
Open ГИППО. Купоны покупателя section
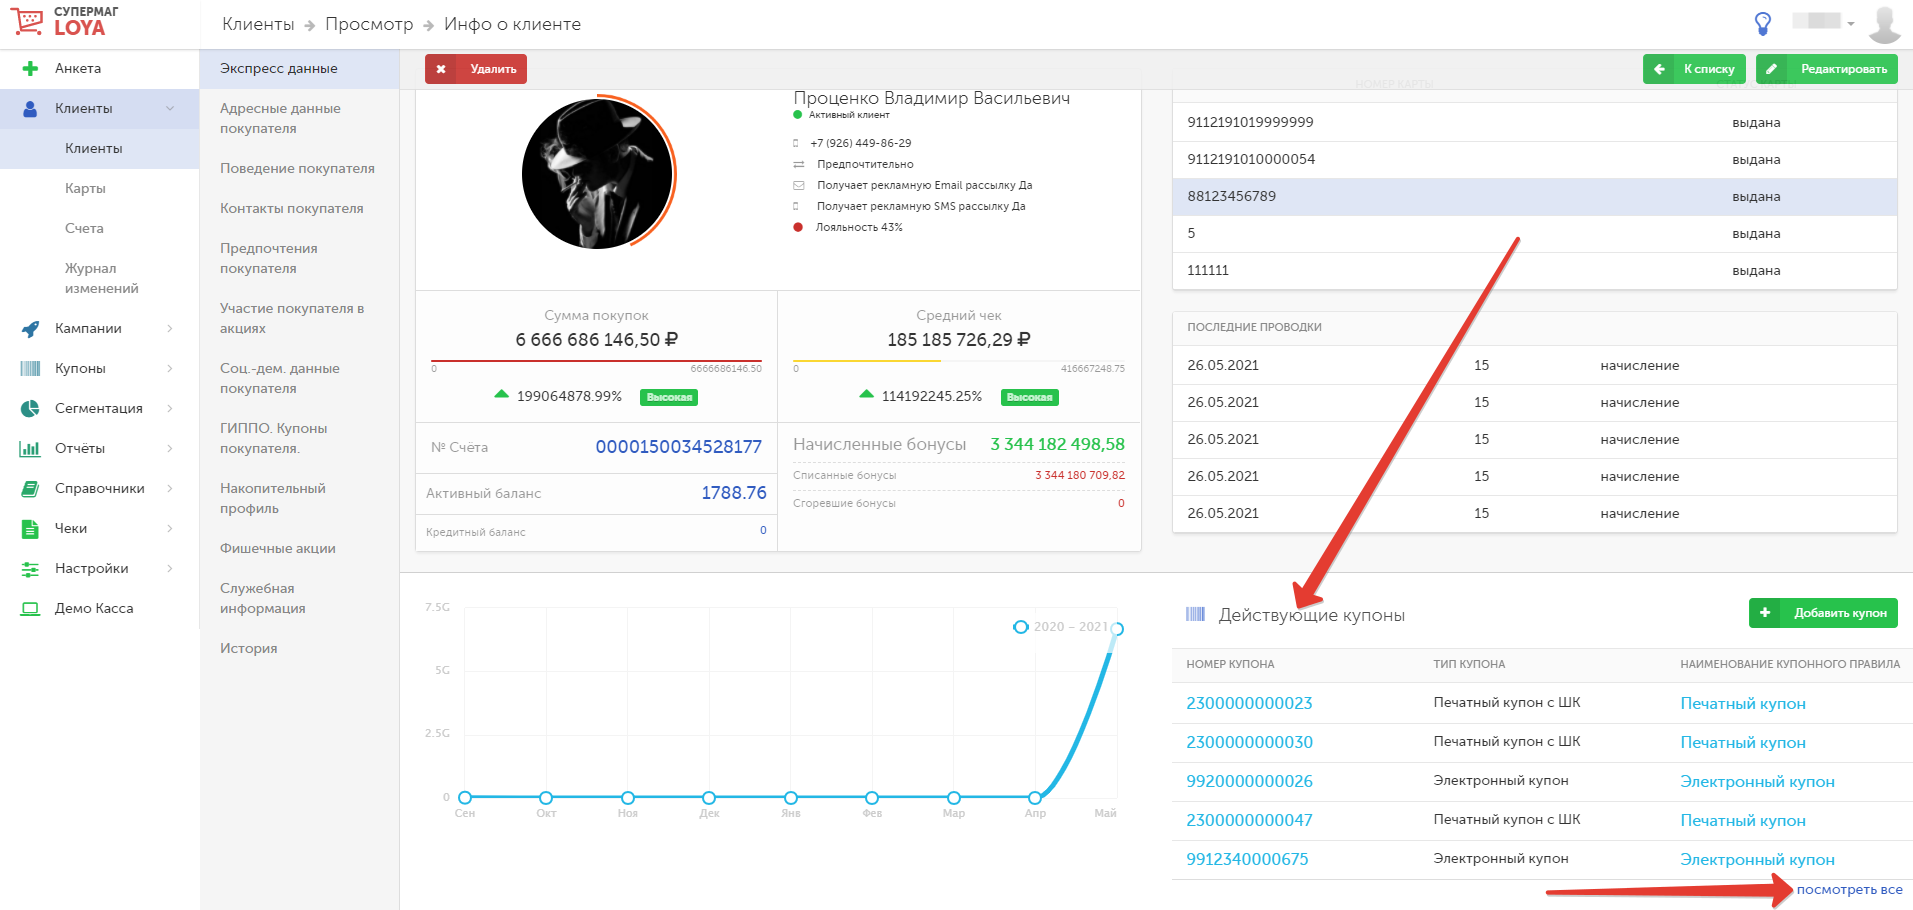tap(299, 439)
